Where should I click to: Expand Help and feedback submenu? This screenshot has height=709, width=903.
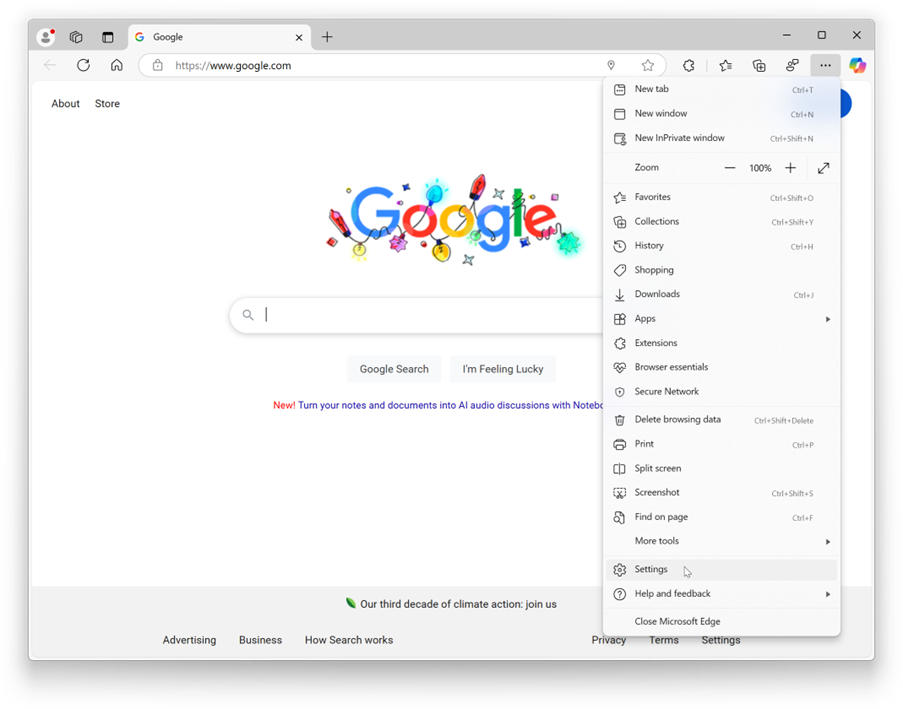click(x=721, y=594)
